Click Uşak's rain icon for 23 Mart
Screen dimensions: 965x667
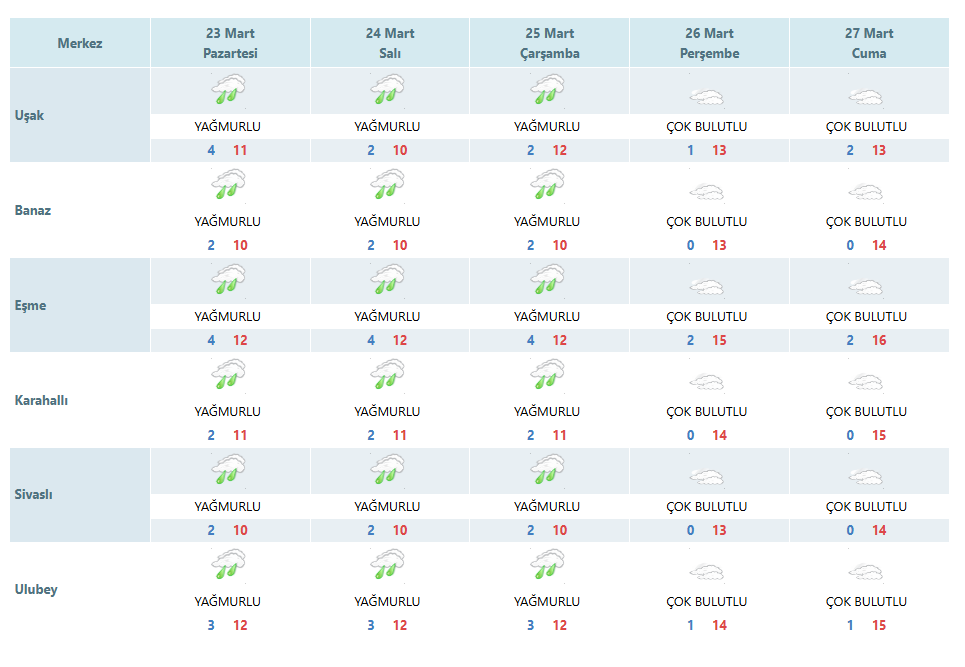(228, 89)
